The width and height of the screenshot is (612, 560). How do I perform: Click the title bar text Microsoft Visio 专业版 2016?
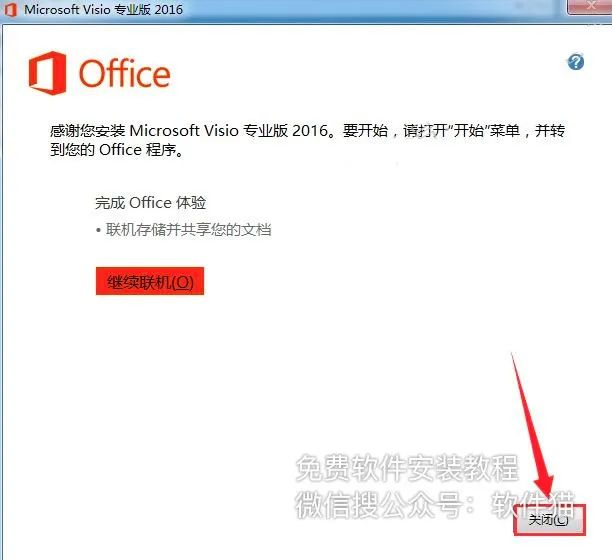103,9
